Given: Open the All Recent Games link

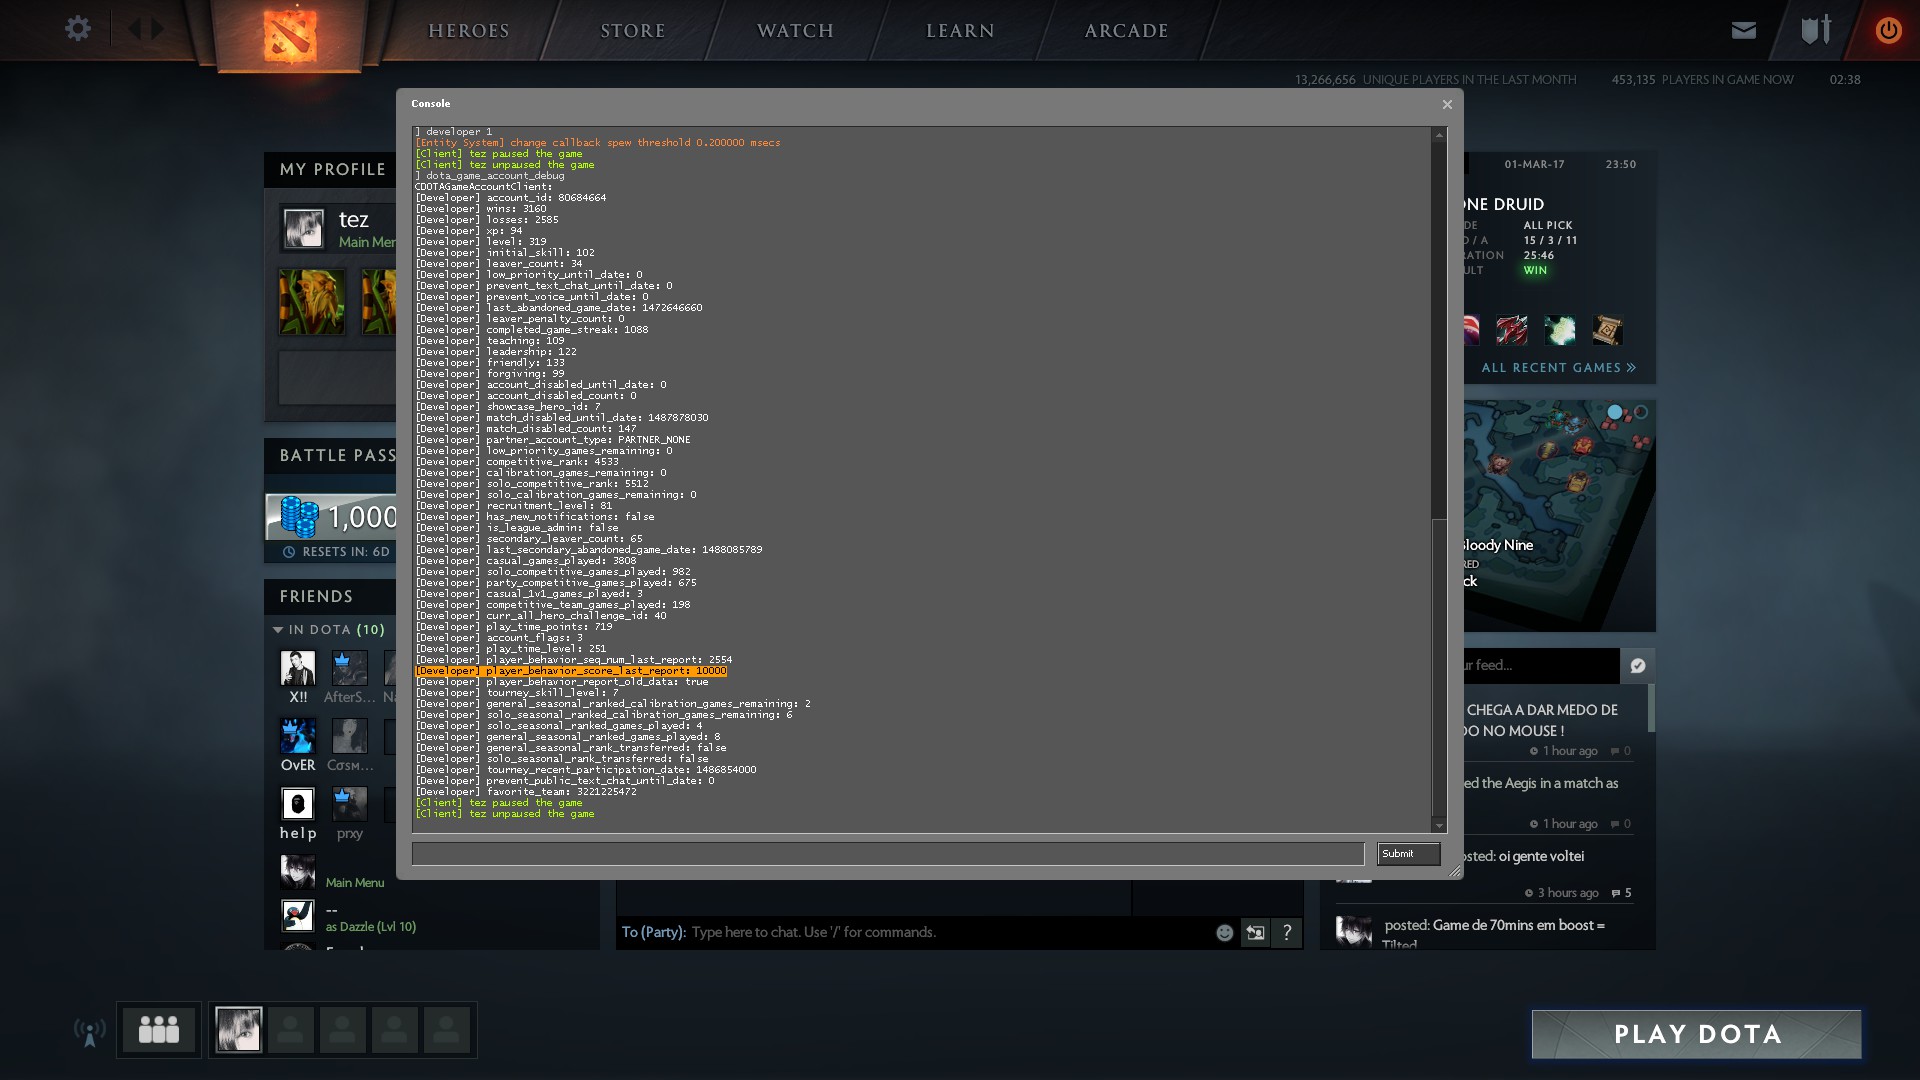Looking at the screenshot, I should tap(1558, 368).
